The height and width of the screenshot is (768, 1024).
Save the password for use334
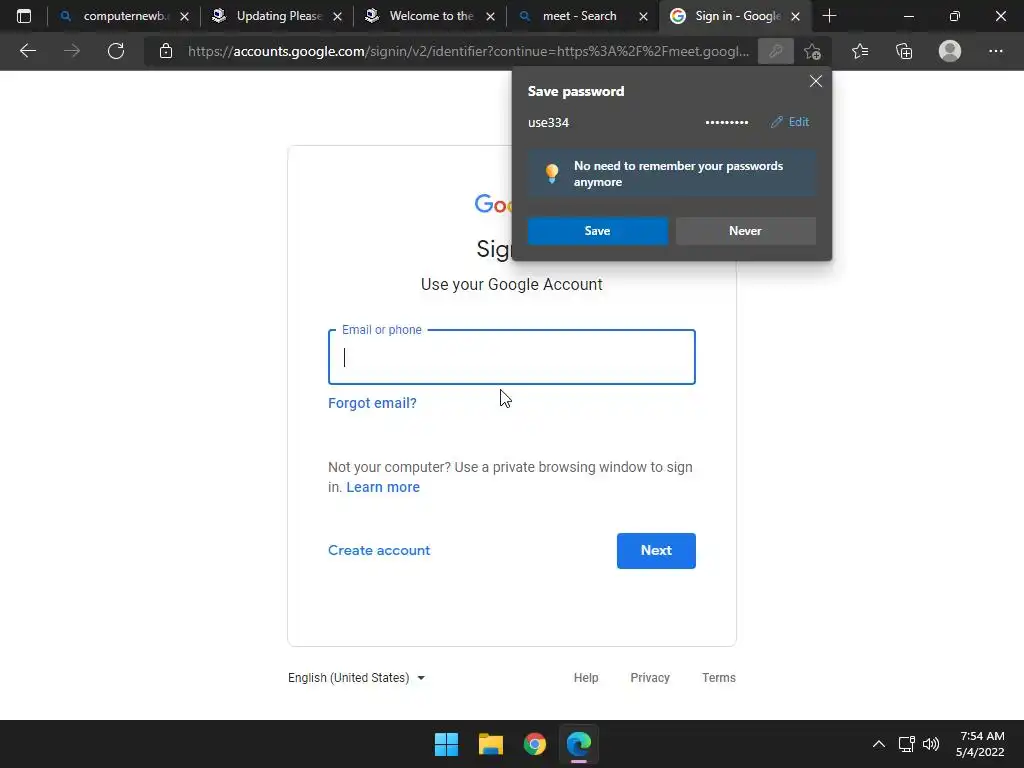pos(598,231)
